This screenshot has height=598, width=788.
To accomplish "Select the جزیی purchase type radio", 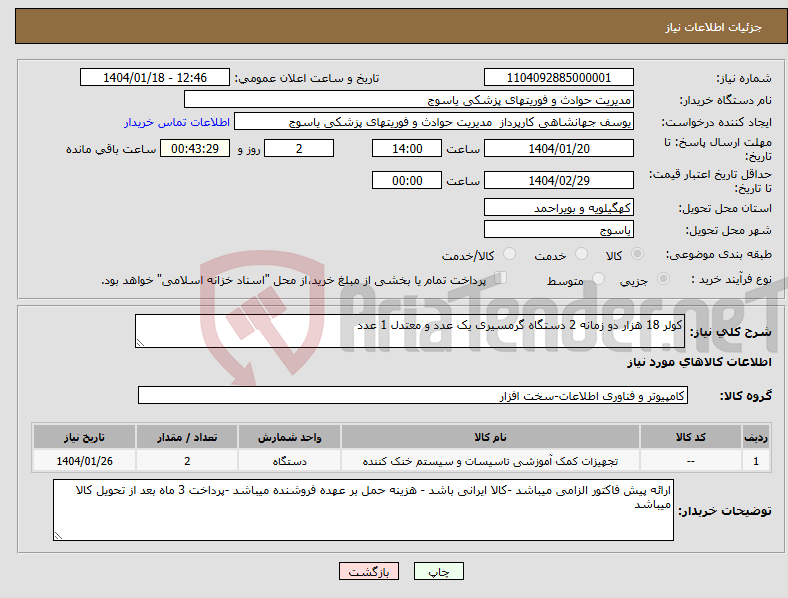I will coord(663,278).
